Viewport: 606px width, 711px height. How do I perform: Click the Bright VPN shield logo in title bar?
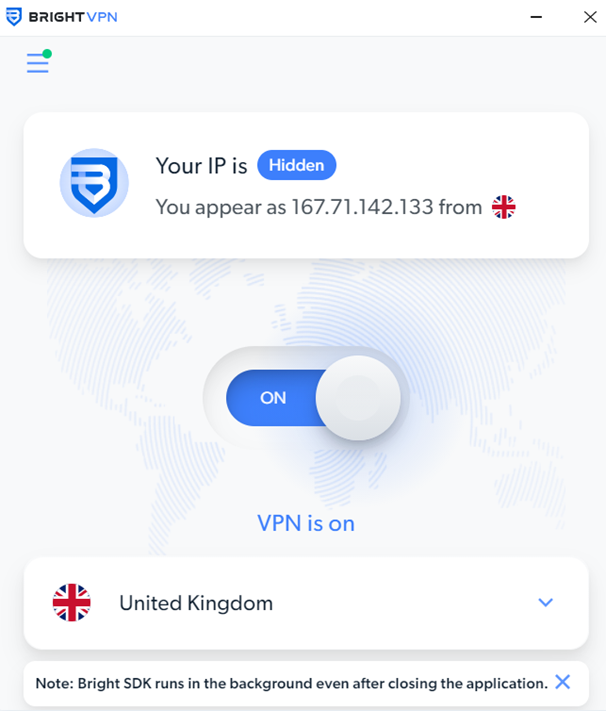14,17
